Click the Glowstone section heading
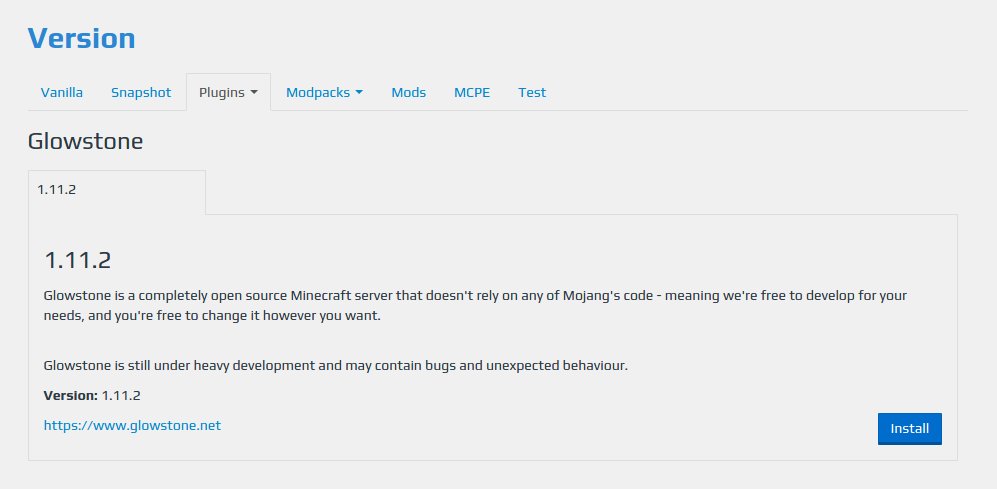The image size is (997, 489). click(85, 141)
